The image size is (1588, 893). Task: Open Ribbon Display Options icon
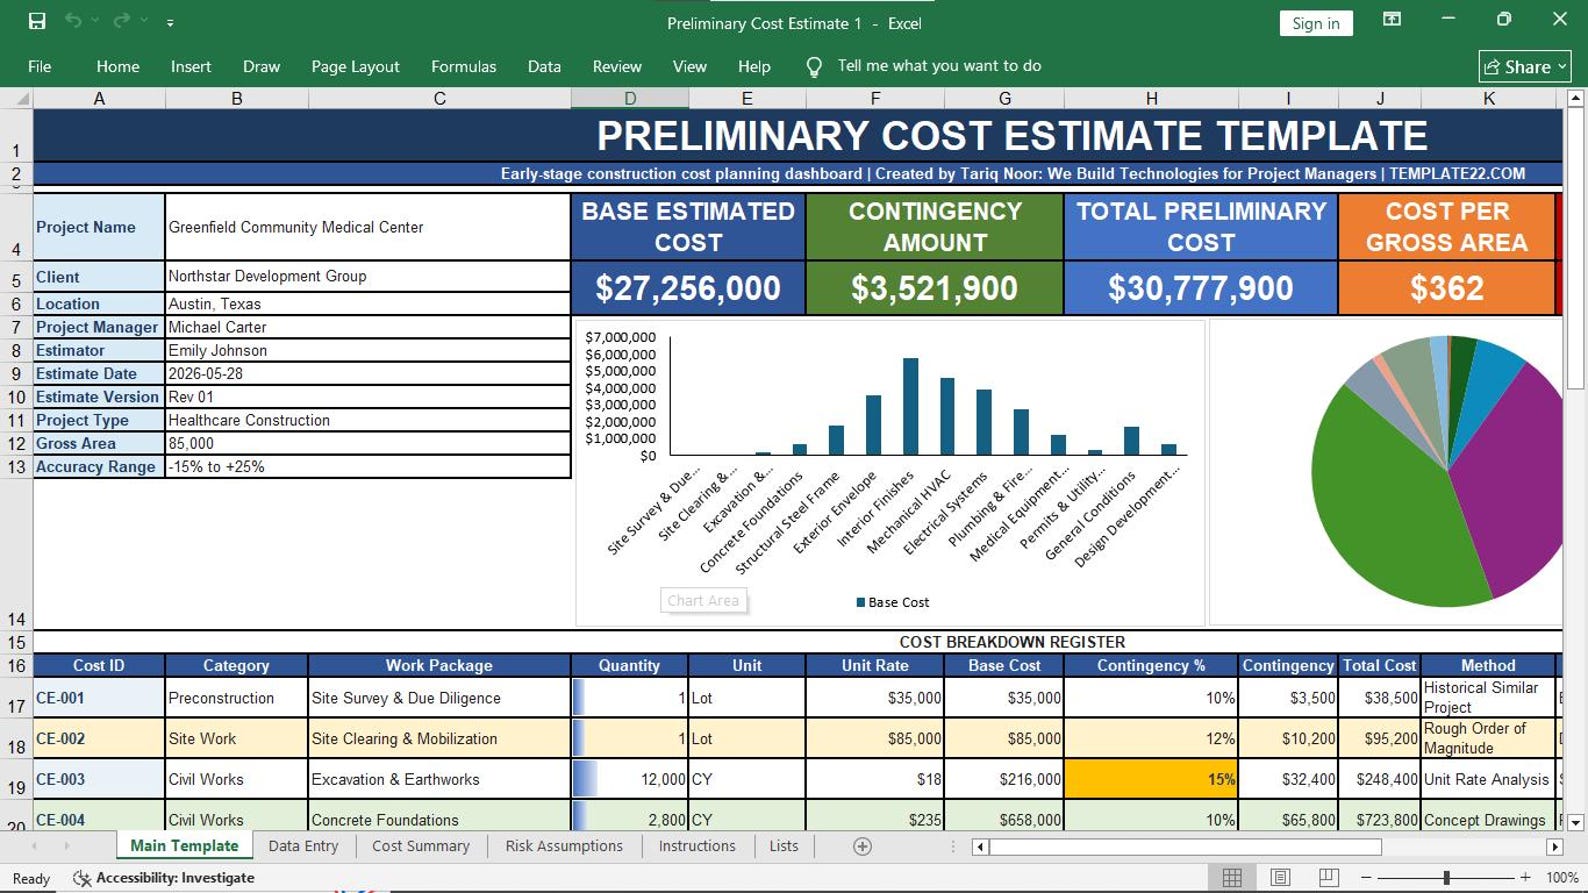coord(1391,19)
